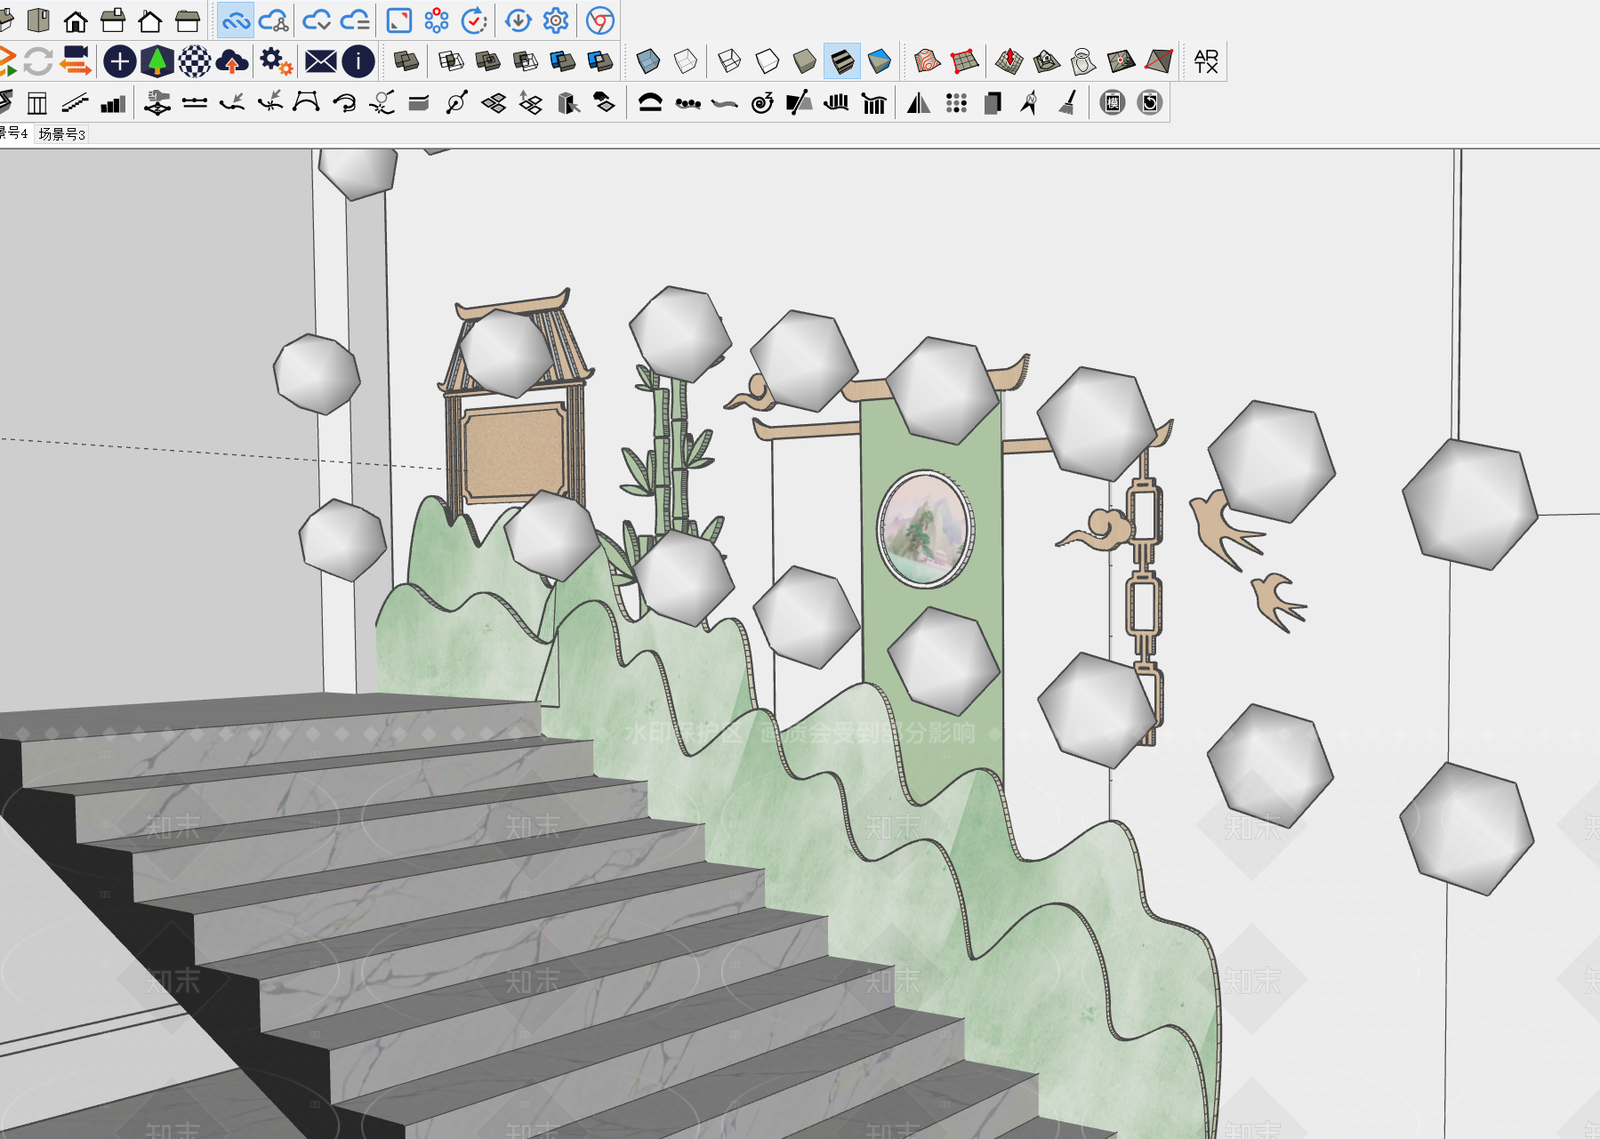The image size is (1600, 1139).
Task: Click the cloud share network icon
Action: pyautogui.click(x=274, y=20)
